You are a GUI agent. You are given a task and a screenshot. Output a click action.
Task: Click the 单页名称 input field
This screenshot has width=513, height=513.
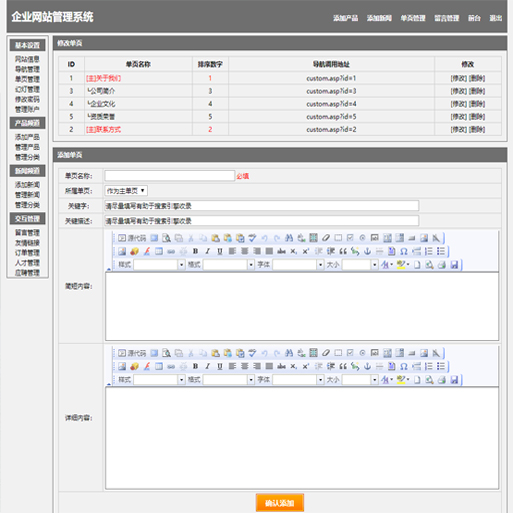tap(170, 176)
